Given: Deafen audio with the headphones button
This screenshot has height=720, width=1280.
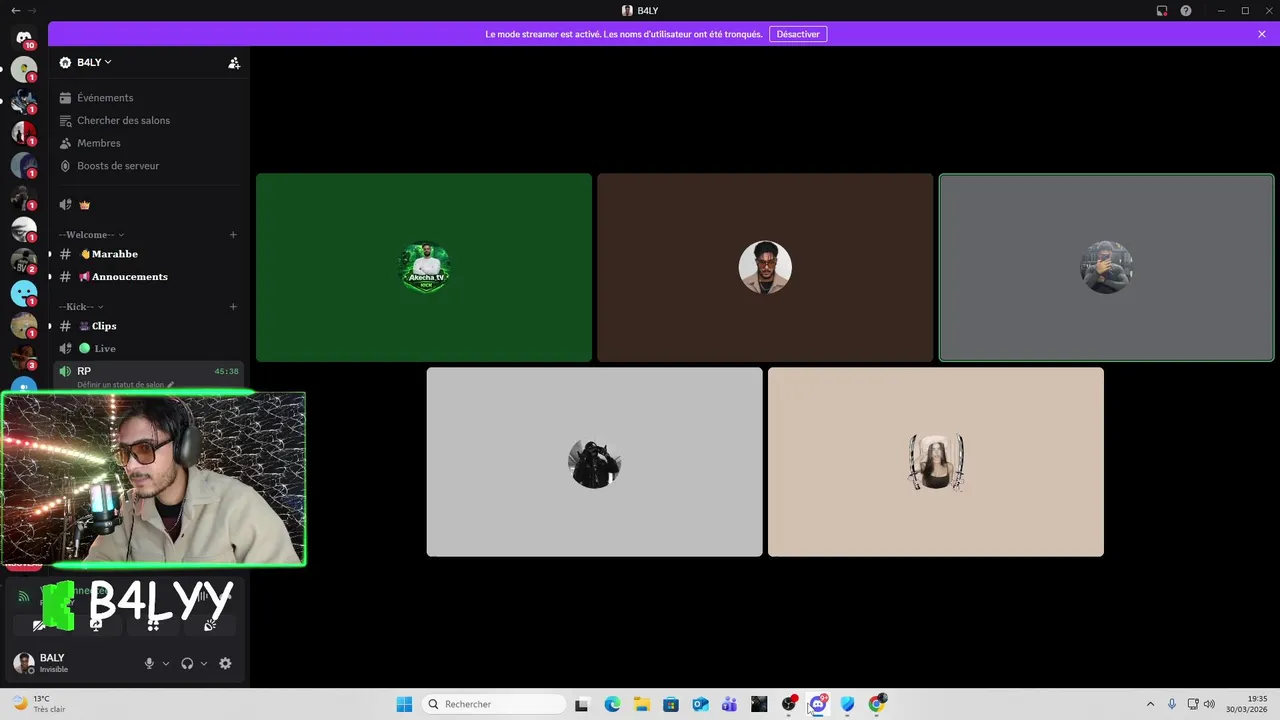Looking at the screenshot, I should pos(187,663).
